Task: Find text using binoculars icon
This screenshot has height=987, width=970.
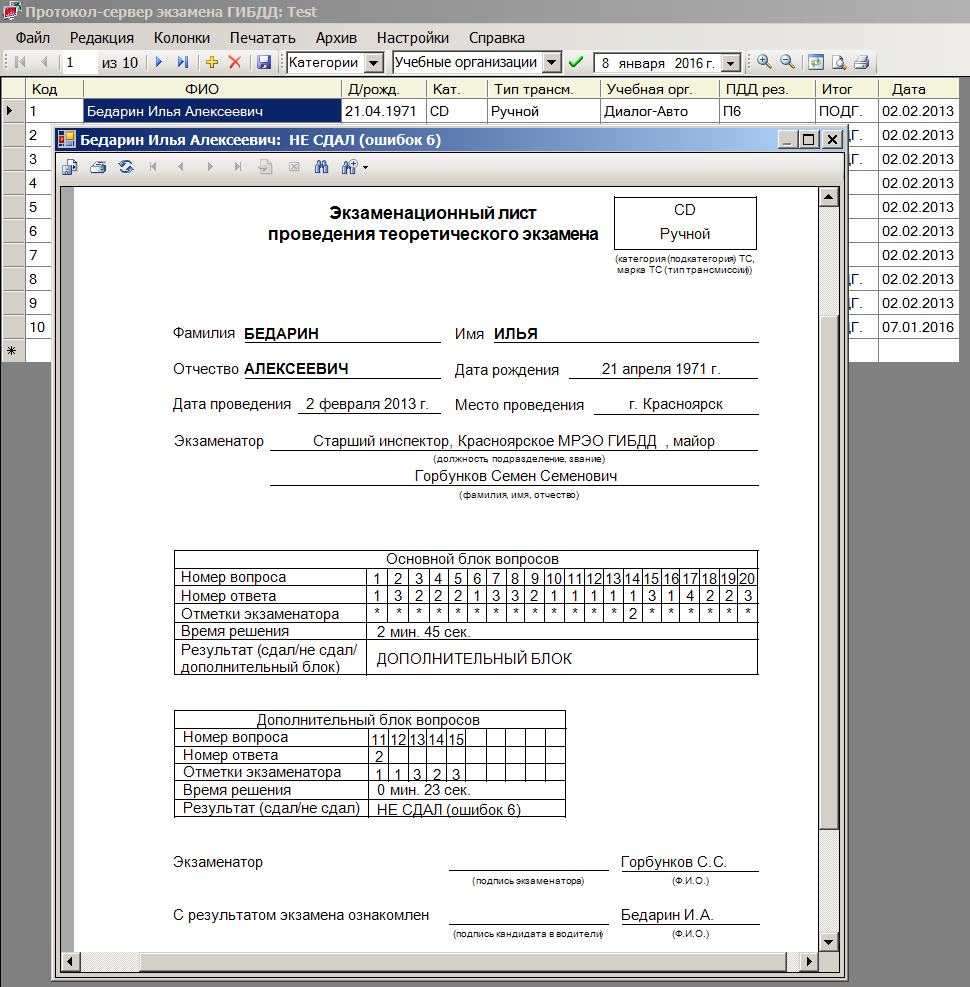Action: [322, 167]
